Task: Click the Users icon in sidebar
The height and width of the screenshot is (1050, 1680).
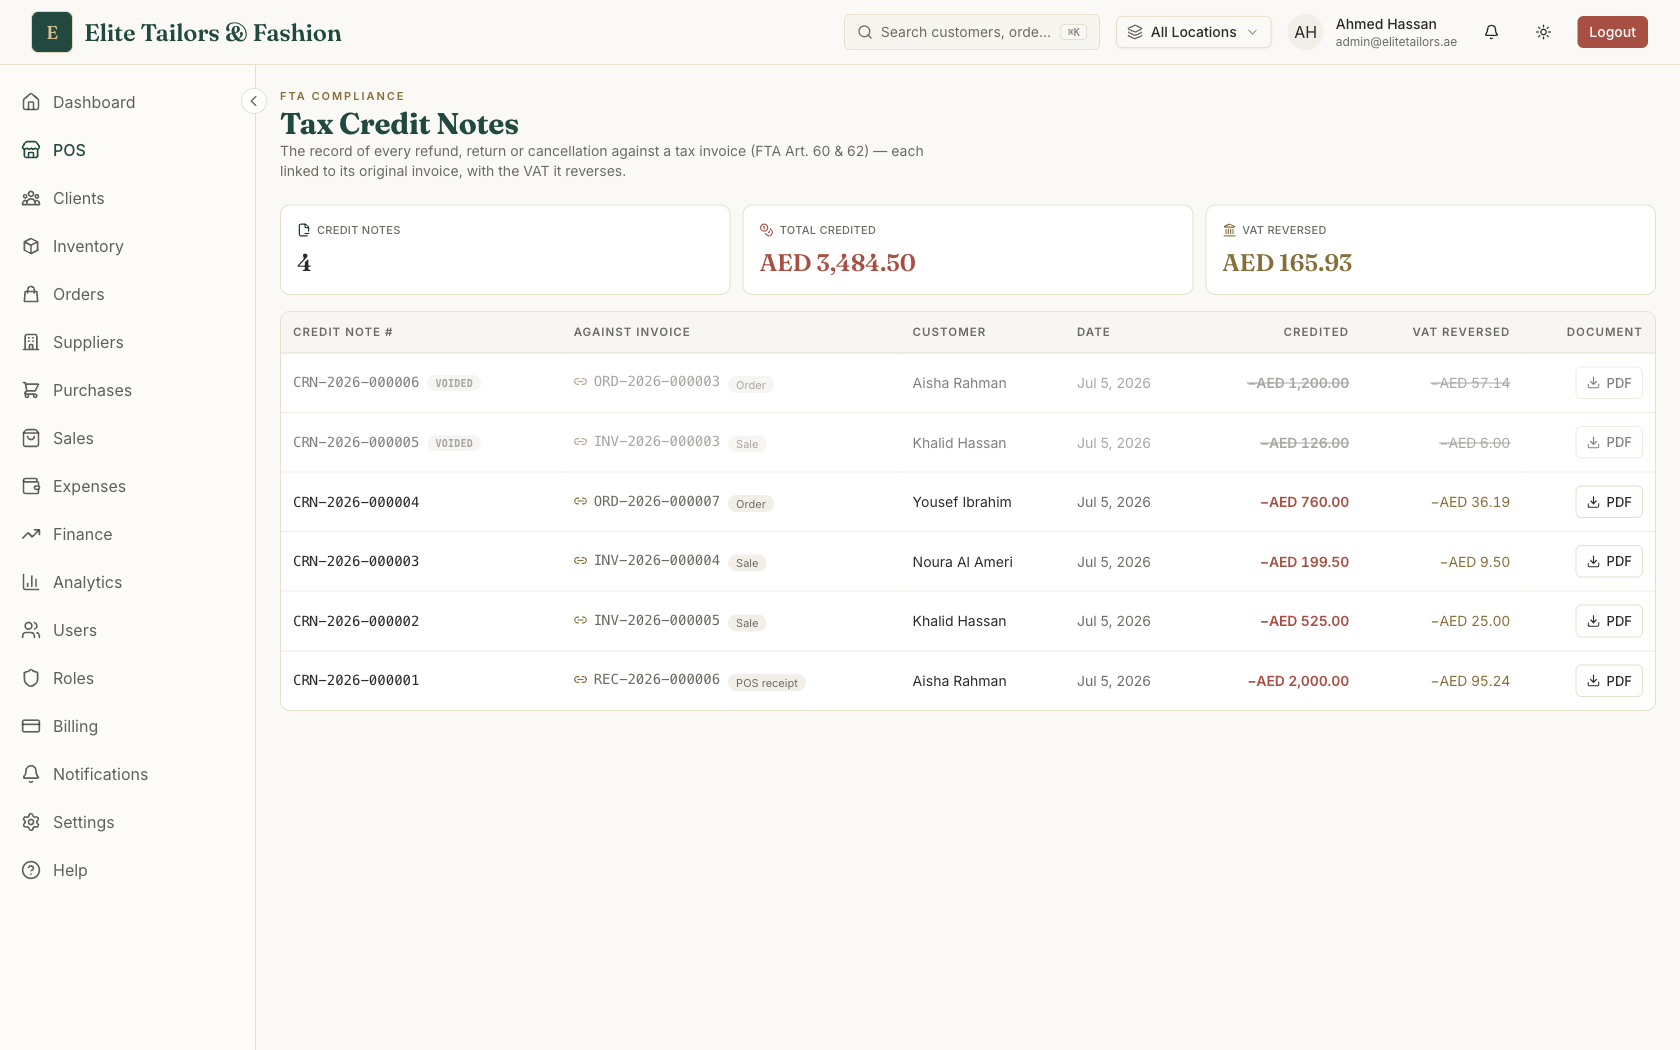Action: (x=31, y=630)
